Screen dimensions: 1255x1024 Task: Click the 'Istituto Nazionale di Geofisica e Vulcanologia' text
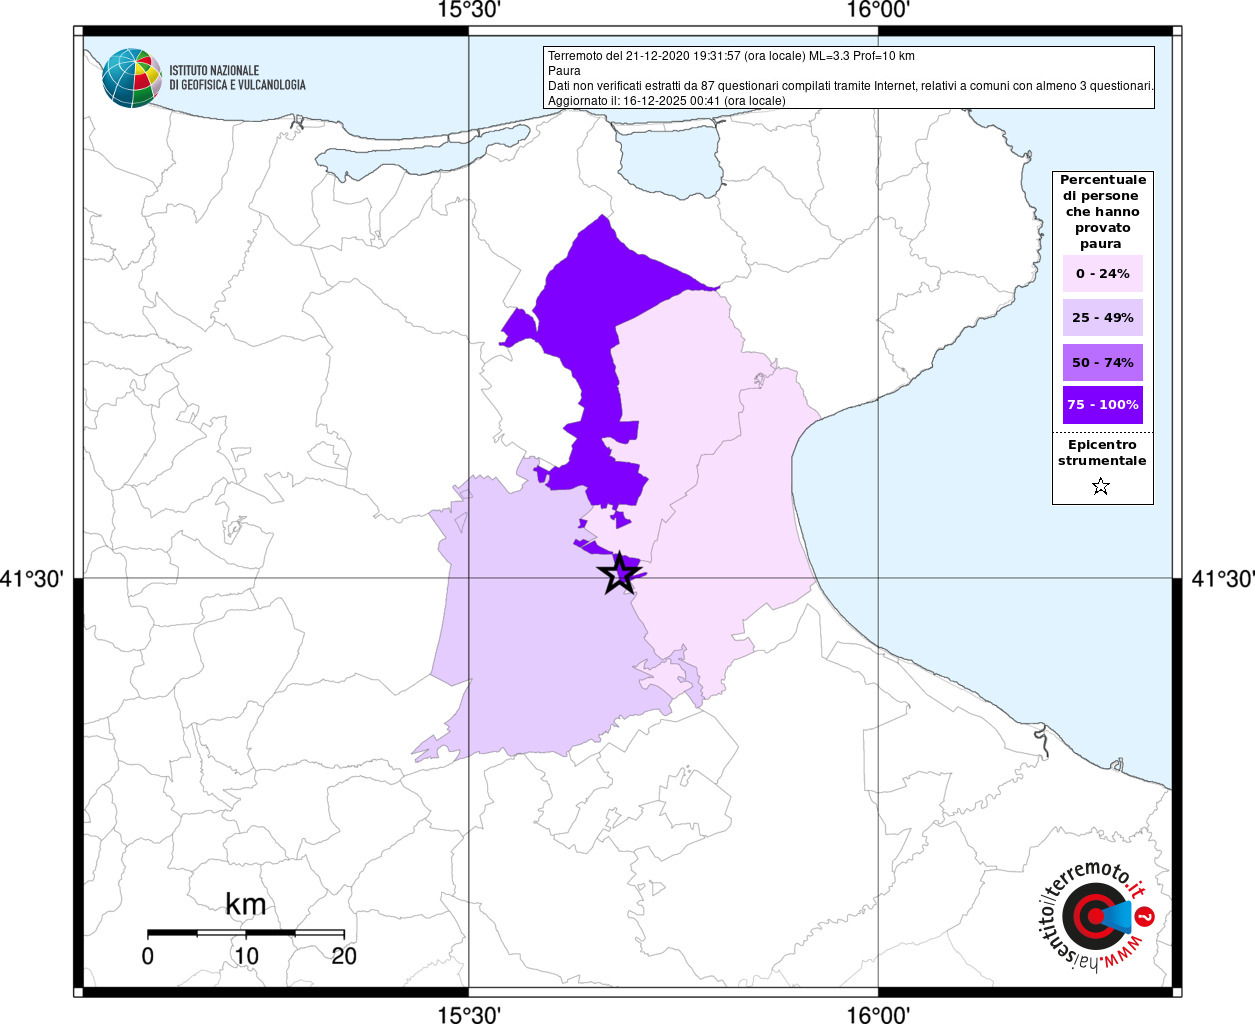coord(237,78)
